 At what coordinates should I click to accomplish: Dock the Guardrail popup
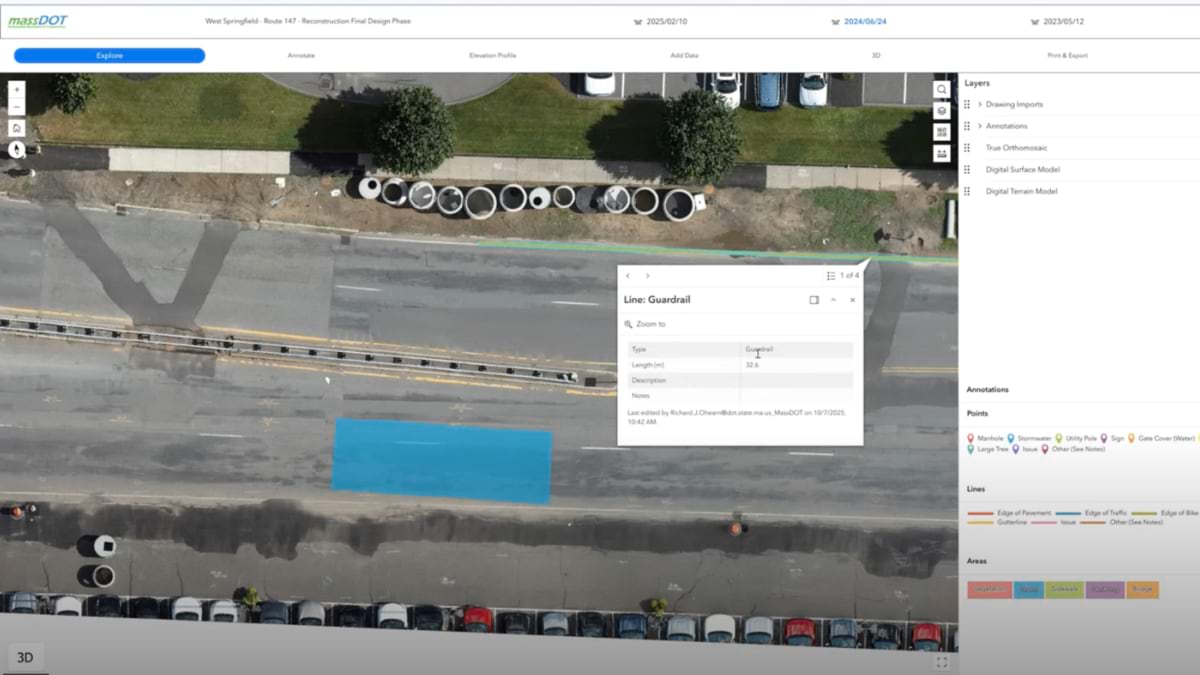[x=814, y=300]
